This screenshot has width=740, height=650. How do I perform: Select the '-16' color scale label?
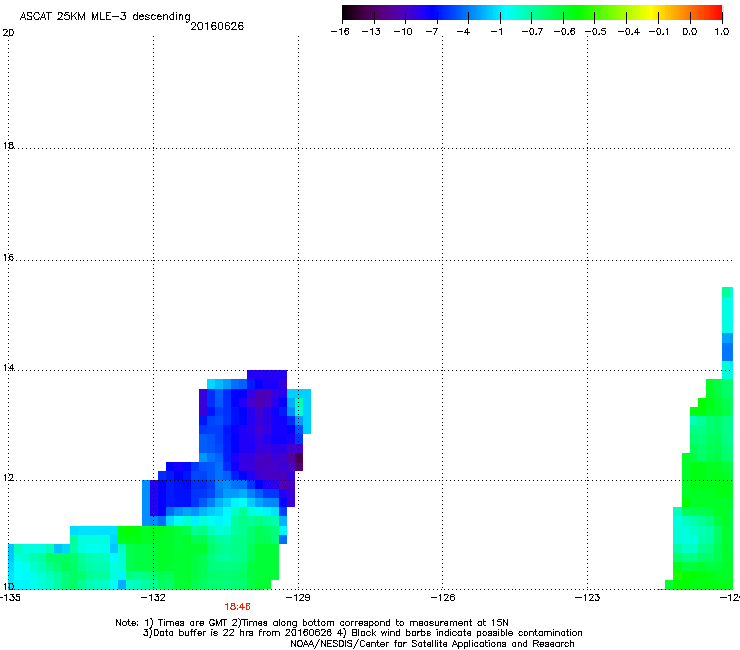(340, 32)
